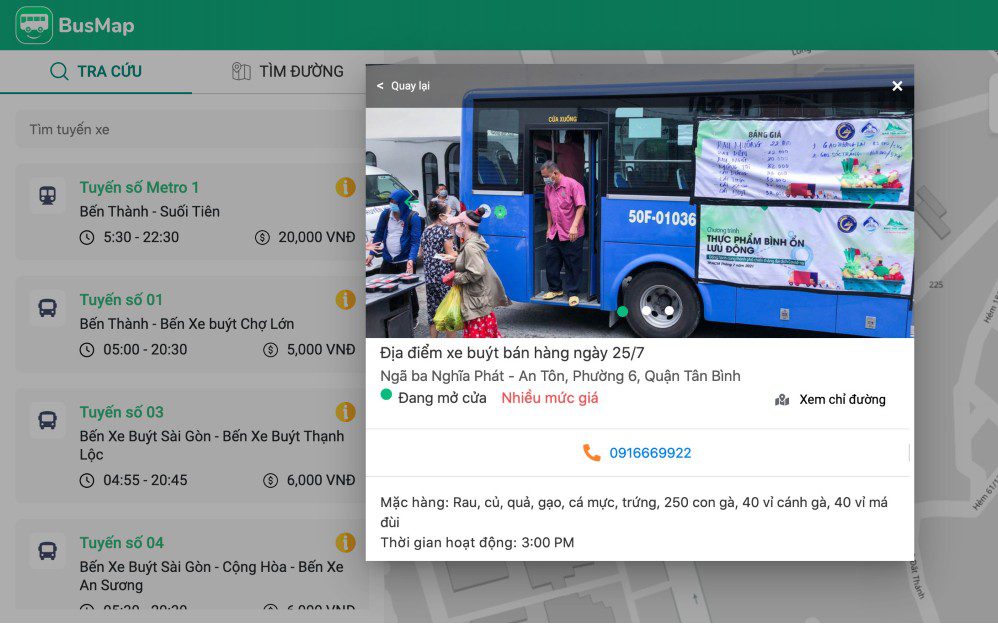
Task: Close the bus location popup
Action: [897, 86]
